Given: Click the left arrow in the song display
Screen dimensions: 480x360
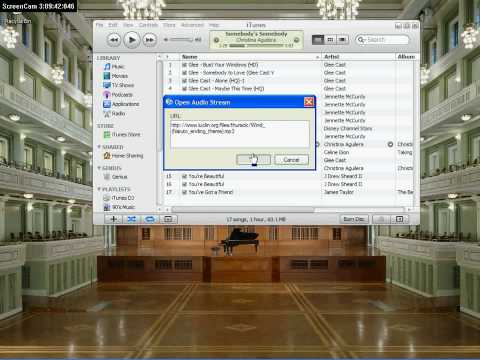Looking at the screenshot, I should pos(216,40).
